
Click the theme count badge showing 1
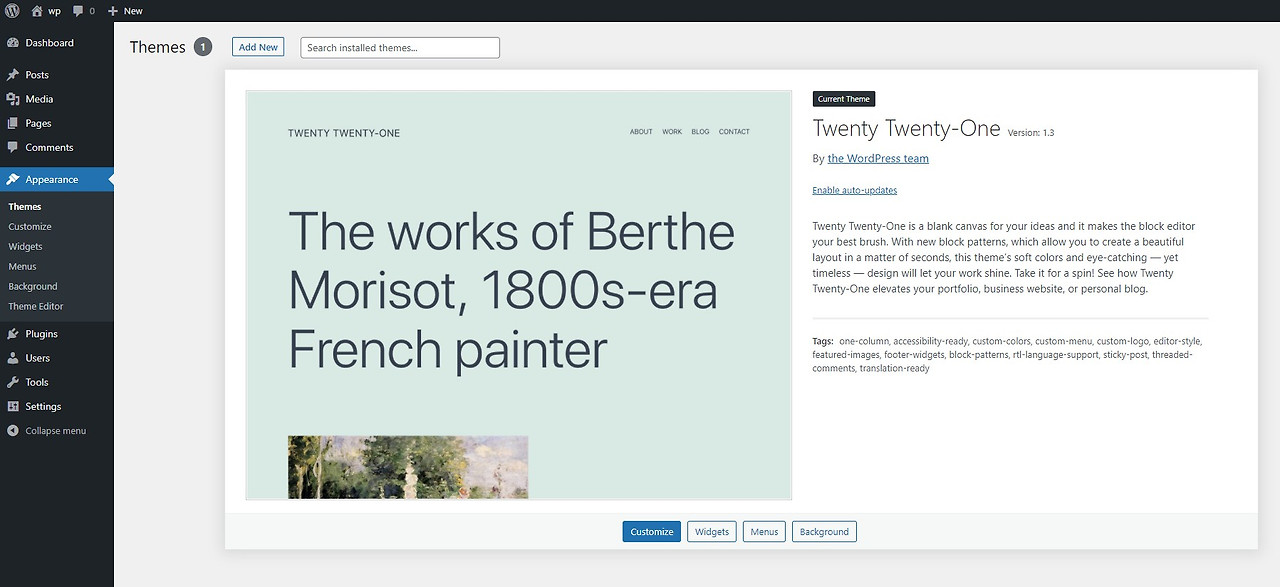pos(203,47)
